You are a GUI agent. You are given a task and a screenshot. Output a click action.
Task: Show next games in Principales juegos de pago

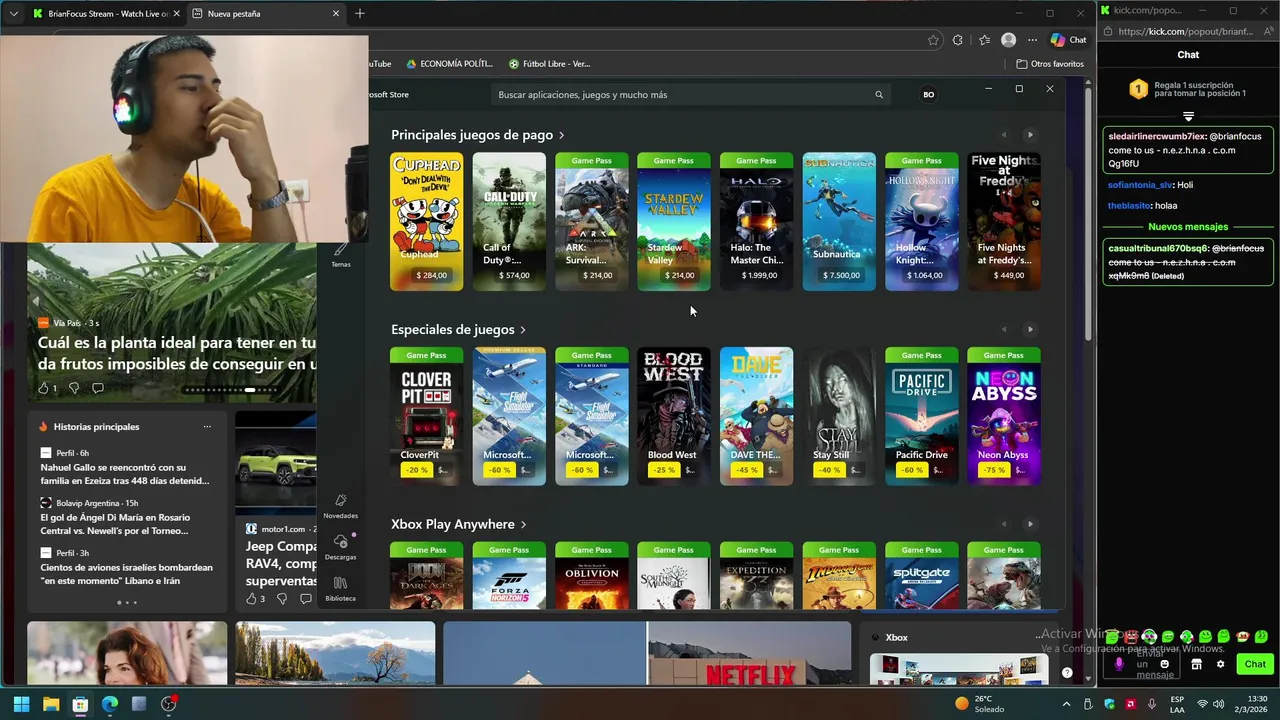[1030, 135]
